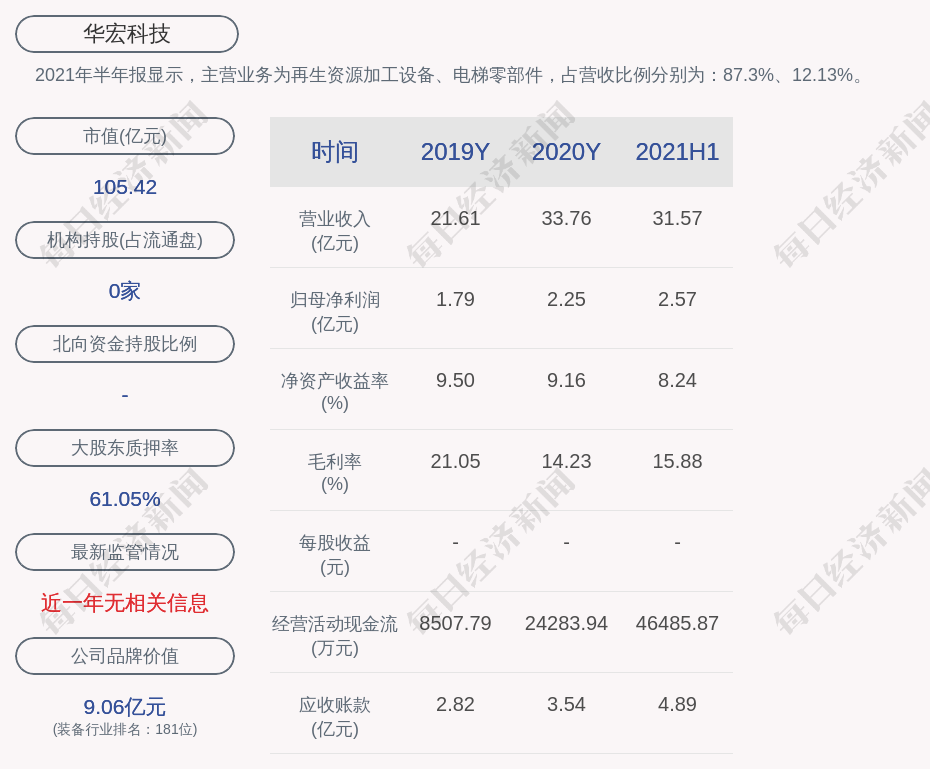Select the 北向资金持股比例 pill
This screenshot has width=930, height=769.
coord(125,344)
